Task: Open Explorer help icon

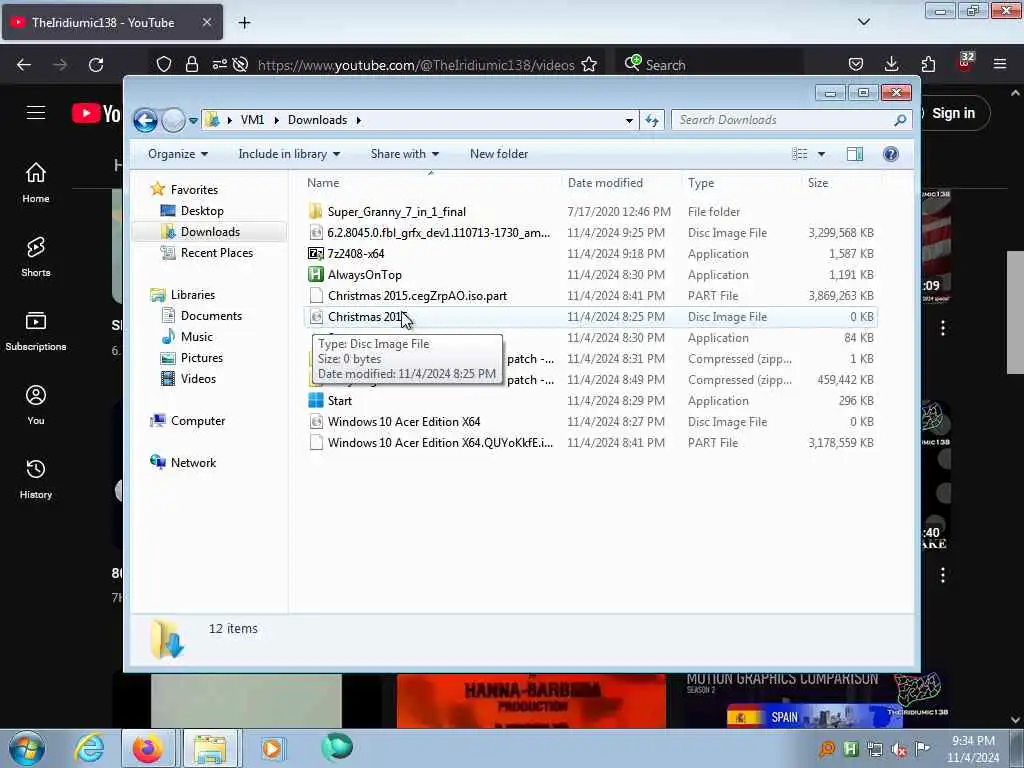Action: coord(890,154)
